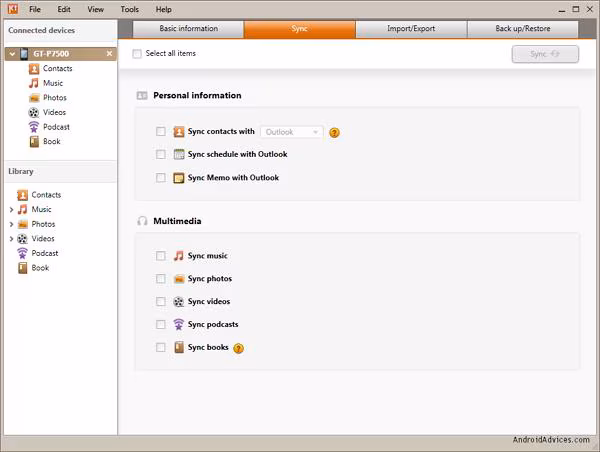
Task: Open the File menu
Action: pyautogui.click(x=35, y=9)
